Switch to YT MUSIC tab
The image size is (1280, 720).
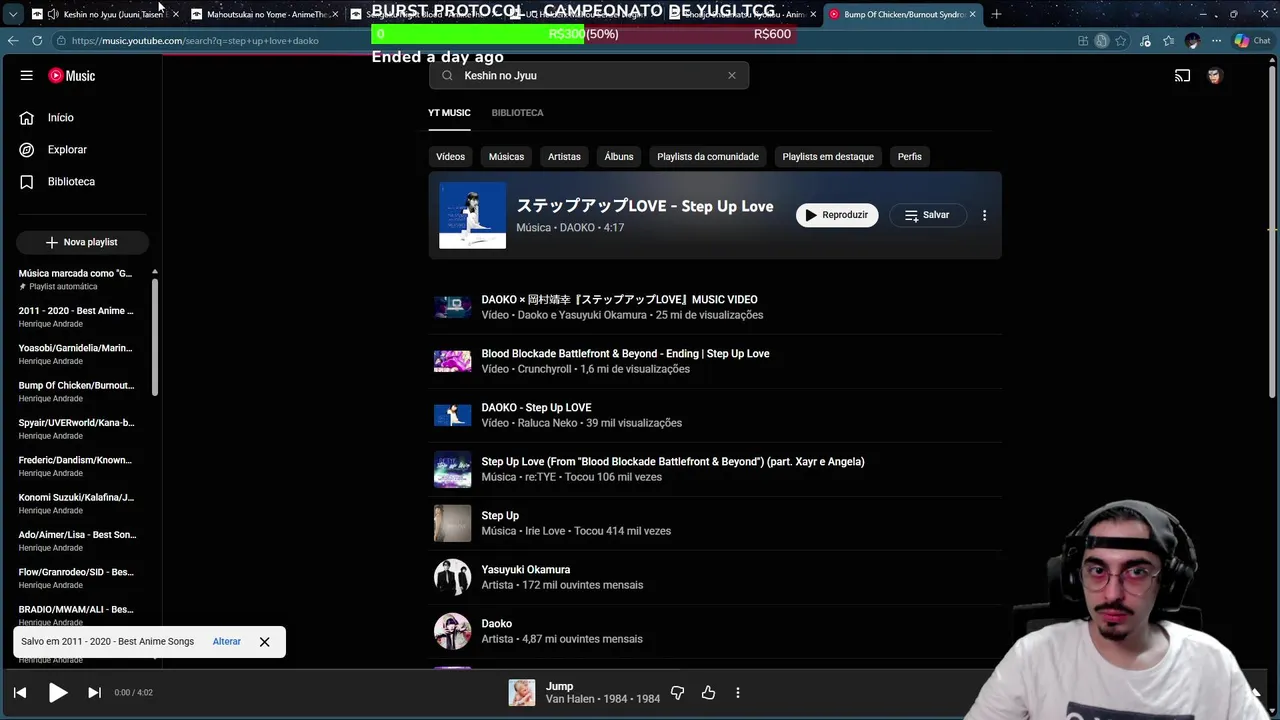(449, 112)
